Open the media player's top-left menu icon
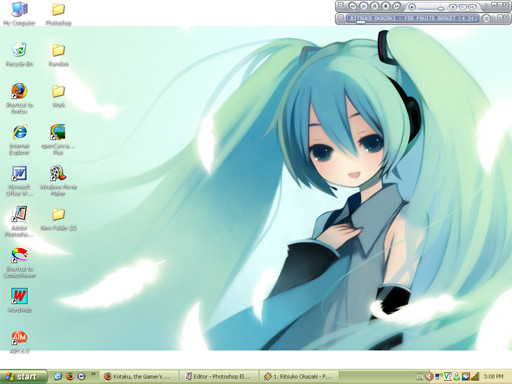 click(340, 5)
